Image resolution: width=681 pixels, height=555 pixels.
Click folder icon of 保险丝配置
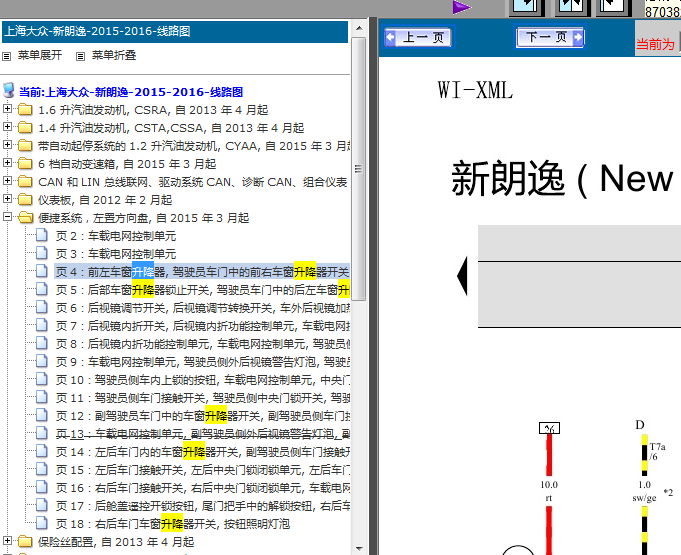pos(25,542)
